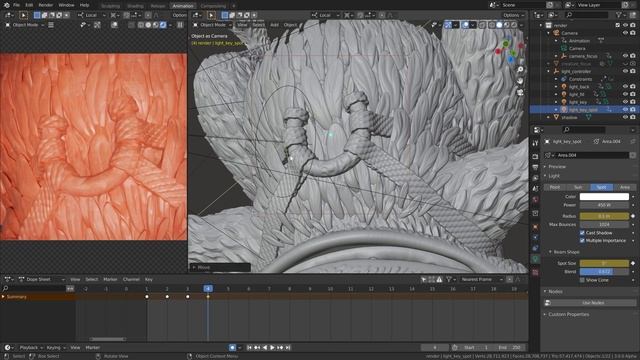Open the Render menu
The width and height of the screenshot is (640, 360).
46,5
